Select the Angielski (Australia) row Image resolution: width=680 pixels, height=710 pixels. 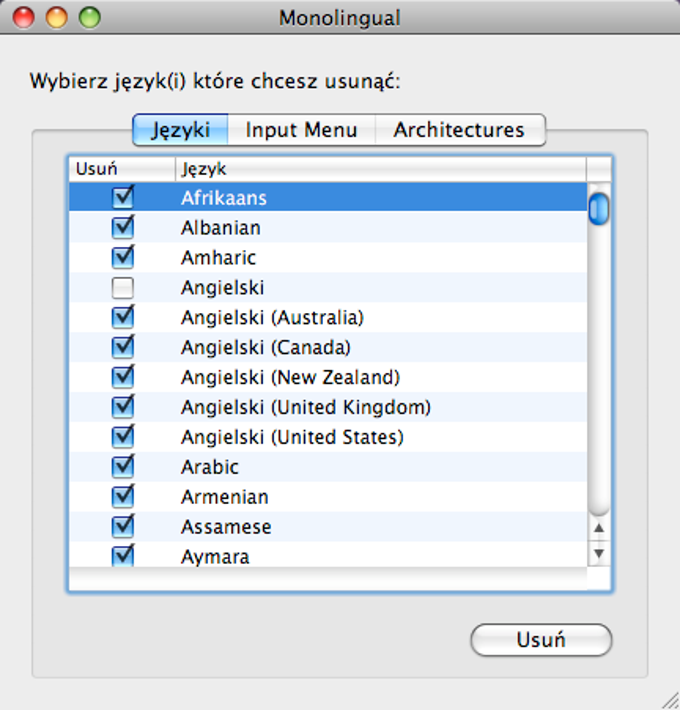pyautogui.click(x=328, y=317)
